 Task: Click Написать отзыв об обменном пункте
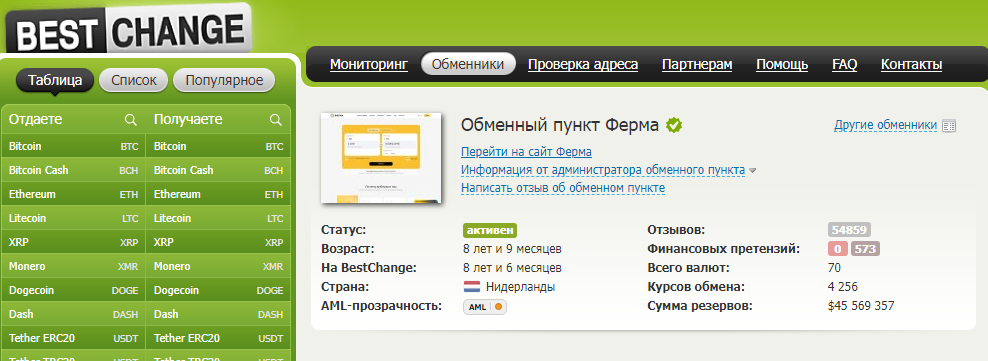[x=563, y=188]
